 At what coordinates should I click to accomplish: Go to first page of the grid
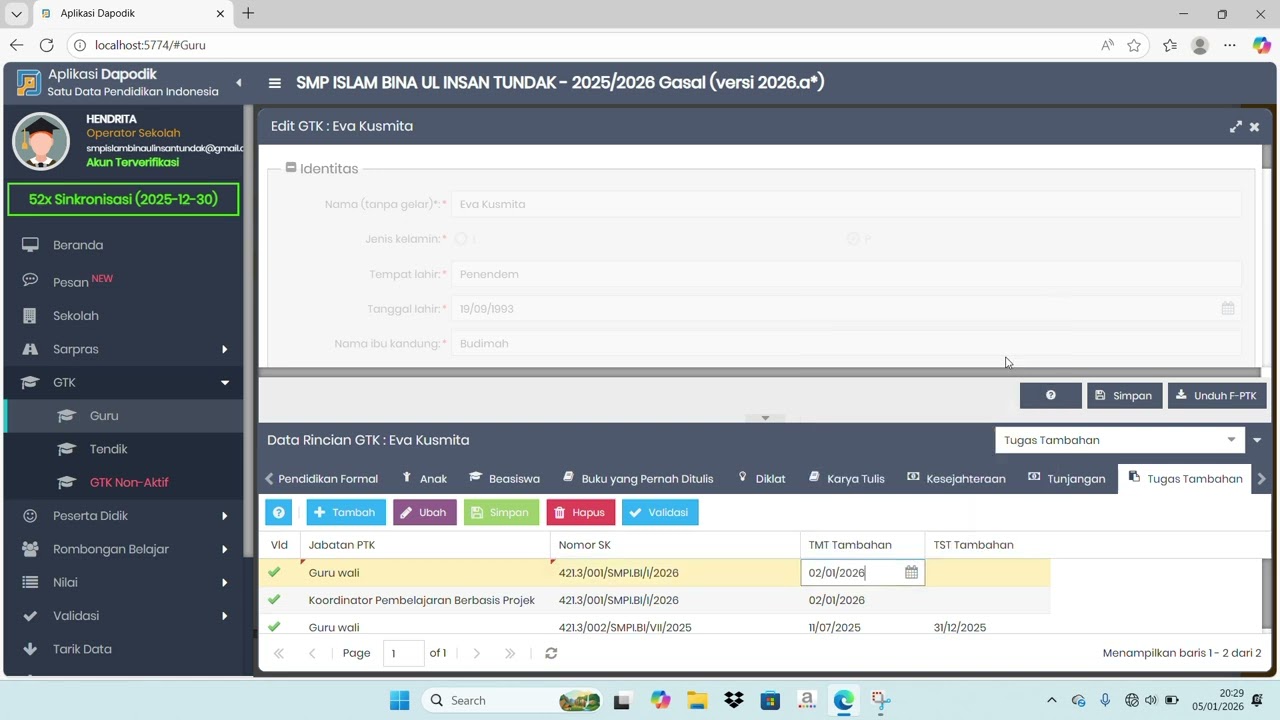pos(279,653)
